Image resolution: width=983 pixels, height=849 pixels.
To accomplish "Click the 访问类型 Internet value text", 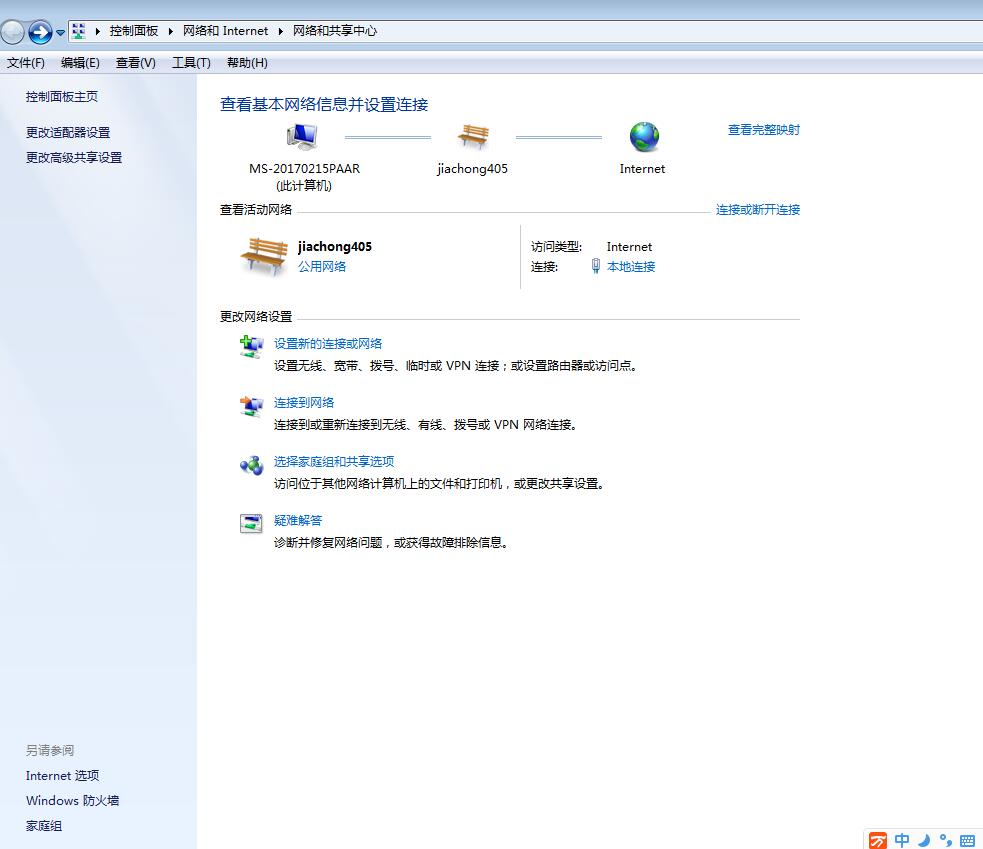I will coord(629,247).
